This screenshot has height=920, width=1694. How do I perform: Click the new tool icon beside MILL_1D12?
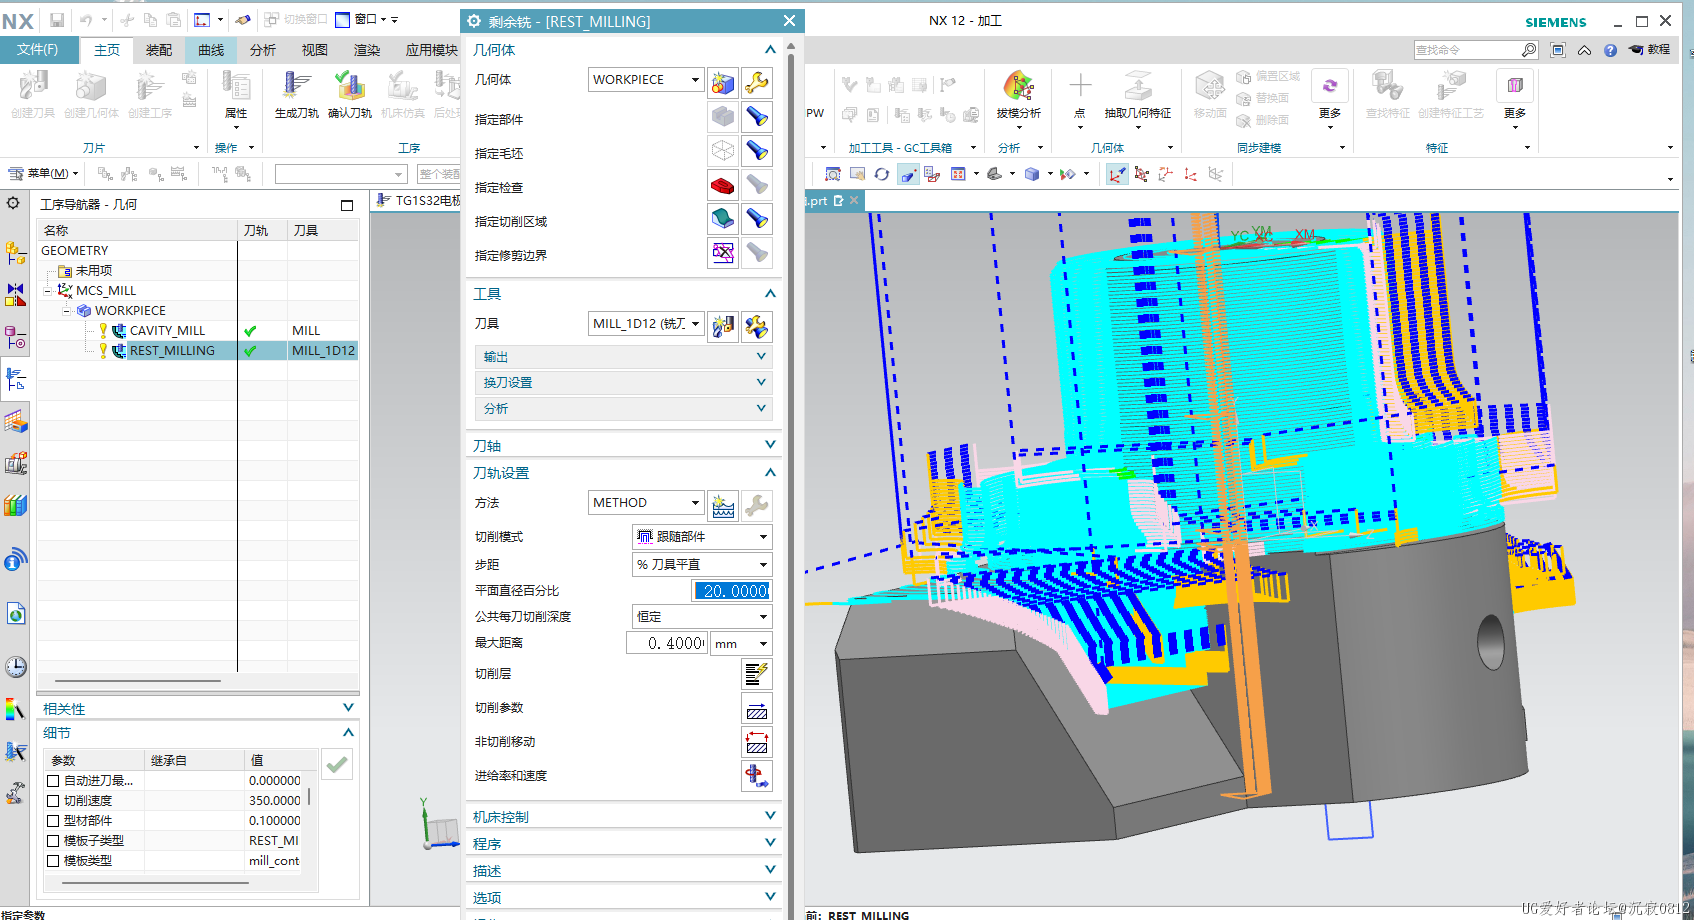coord(723,326)
